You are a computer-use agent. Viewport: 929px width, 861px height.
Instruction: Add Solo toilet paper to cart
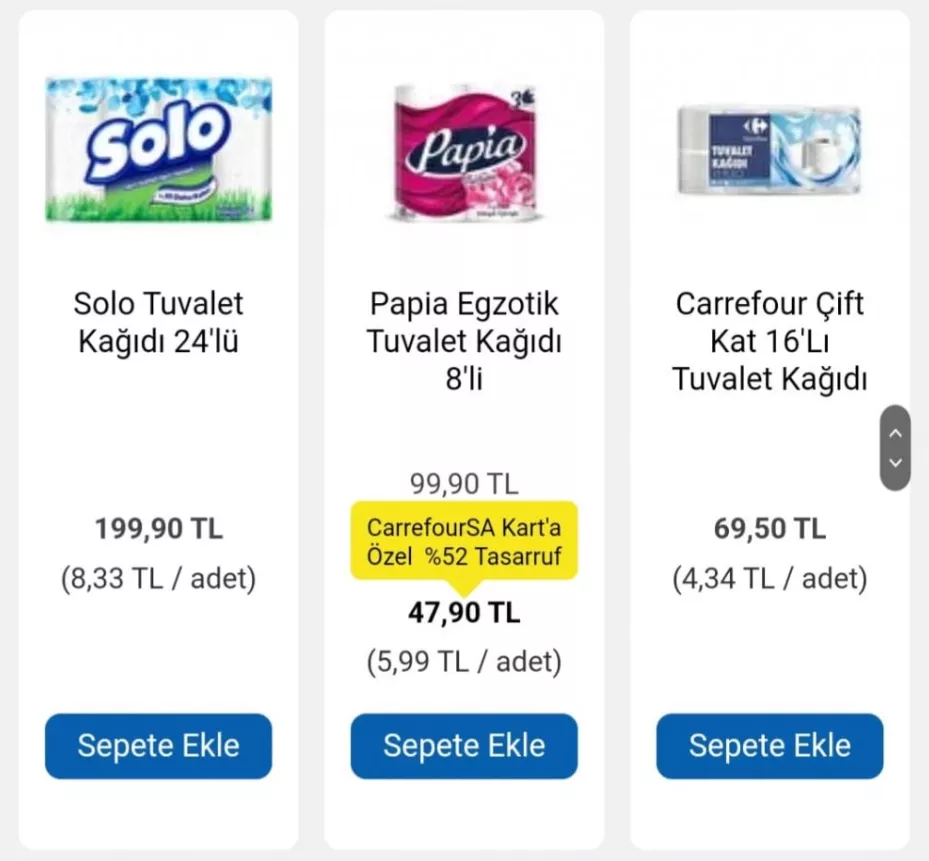click(158, 746)
